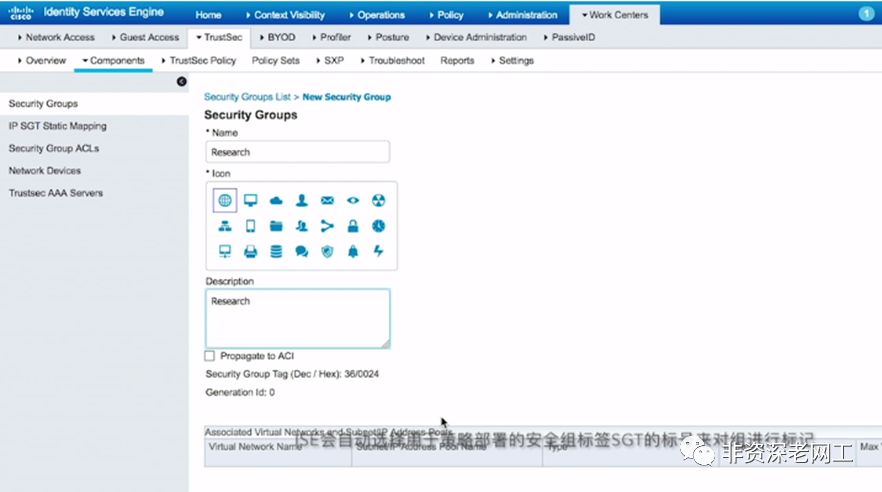
Task: Expand the Guest Access submenu
Action: coord(145,38)
